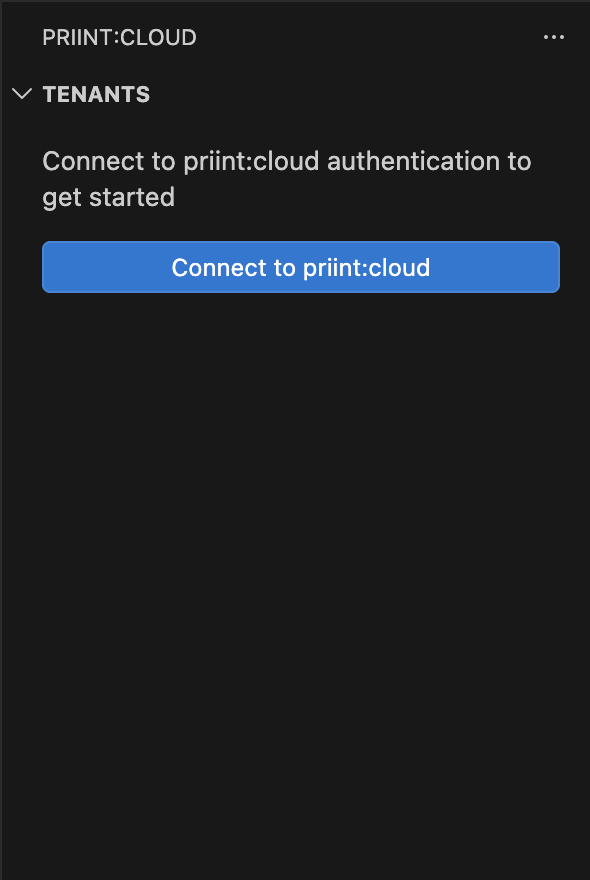590x880 pixels.
Task: Hide tenant contents by clicking the TENANTS chevron
Action: point(22,94)
